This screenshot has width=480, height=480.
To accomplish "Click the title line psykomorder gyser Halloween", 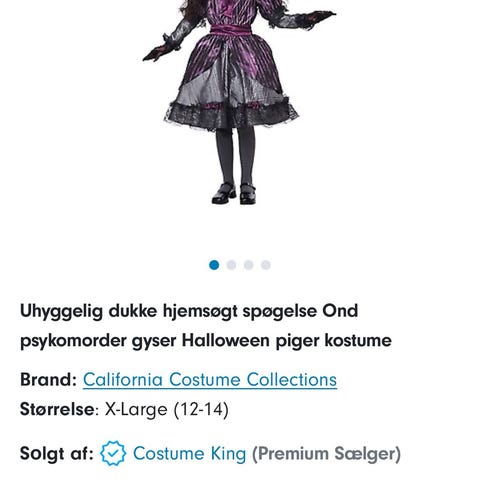I will pyautogui.click(x=206, y=341).
